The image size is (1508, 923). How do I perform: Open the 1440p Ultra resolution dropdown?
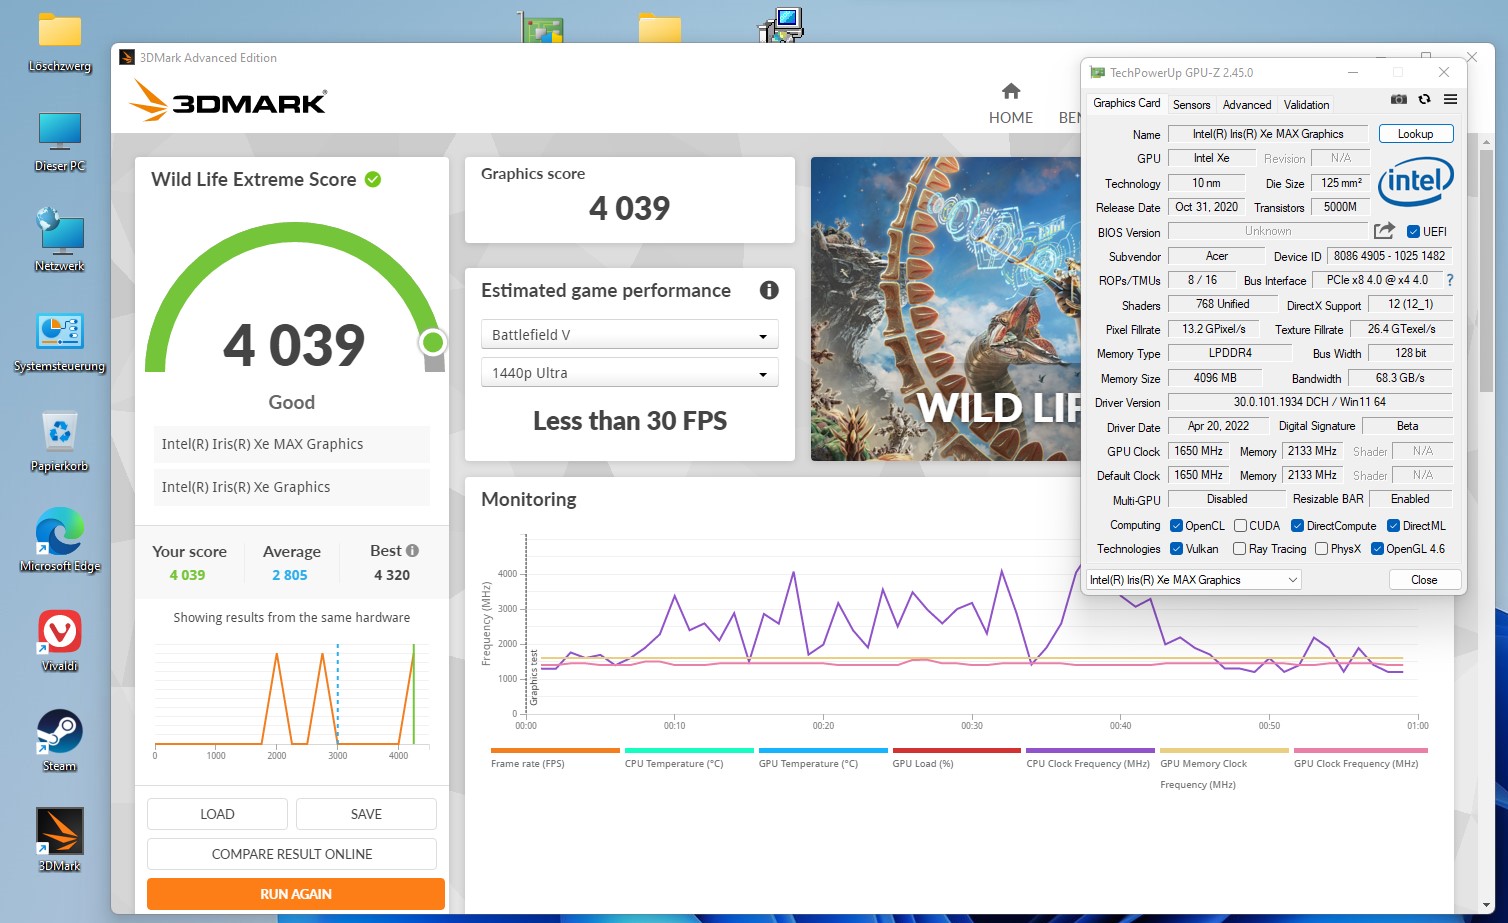tap(630, 373)
